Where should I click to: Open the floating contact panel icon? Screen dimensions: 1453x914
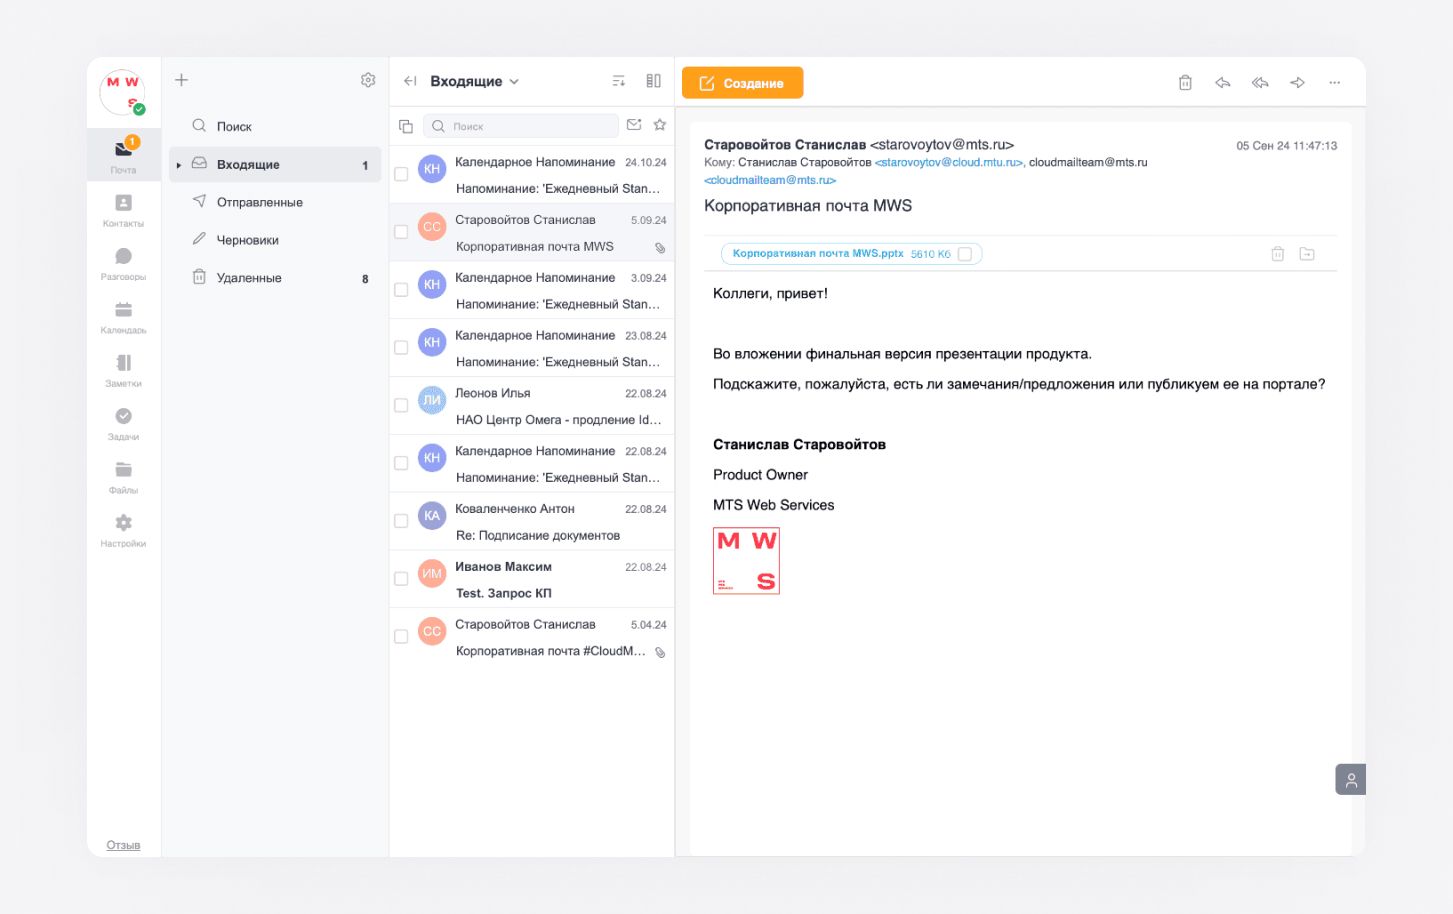point(1350,780)
